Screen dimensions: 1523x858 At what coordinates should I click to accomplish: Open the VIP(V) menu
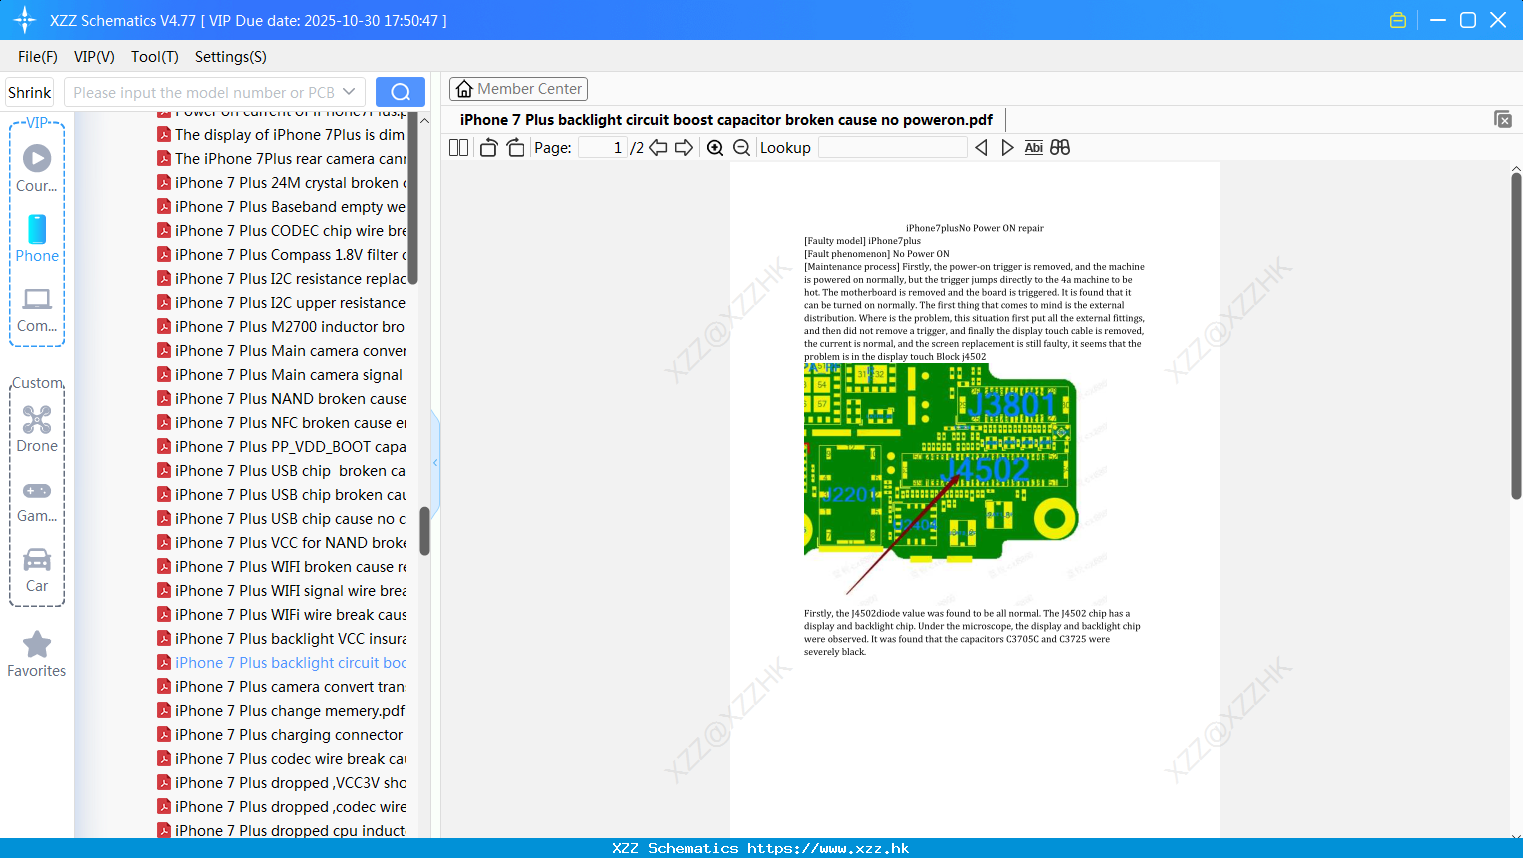tap(94, 57)
